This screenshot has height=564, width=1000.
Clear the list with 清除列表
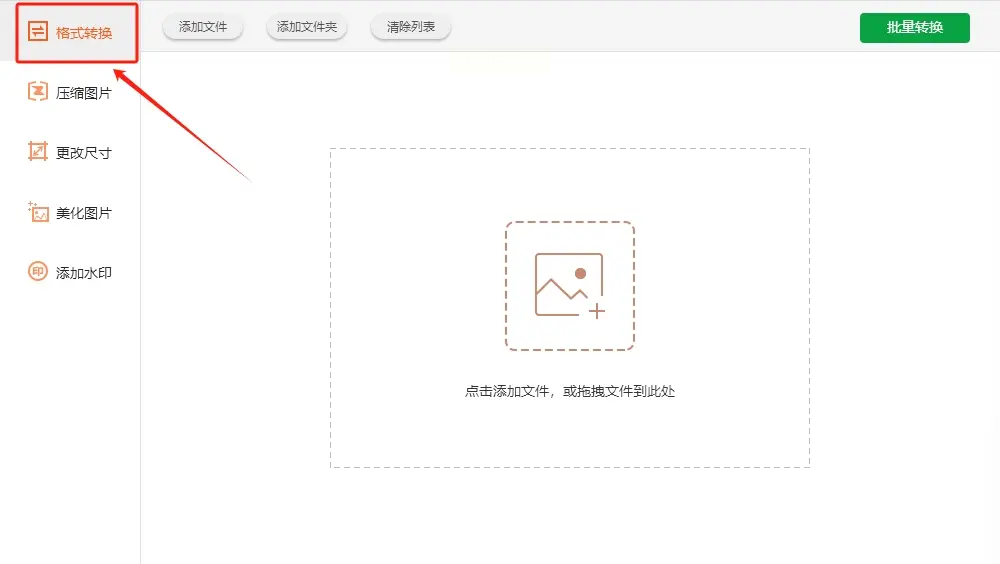click(411, 27)
